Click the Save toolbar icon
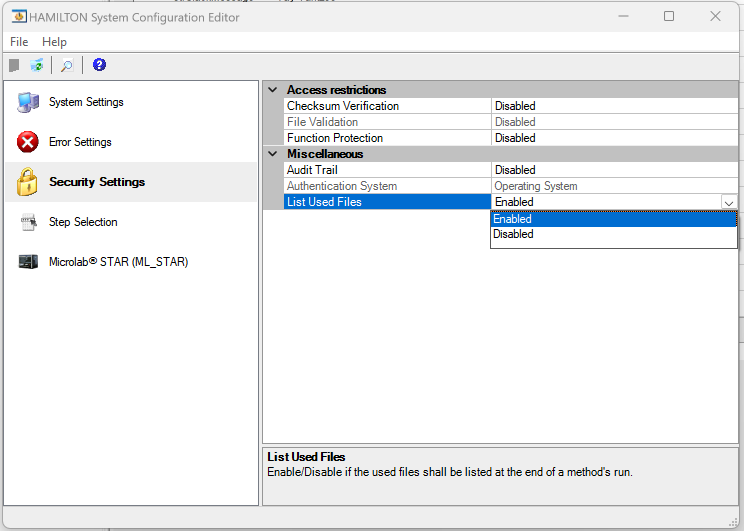744x531 pixels. [14, 65]
